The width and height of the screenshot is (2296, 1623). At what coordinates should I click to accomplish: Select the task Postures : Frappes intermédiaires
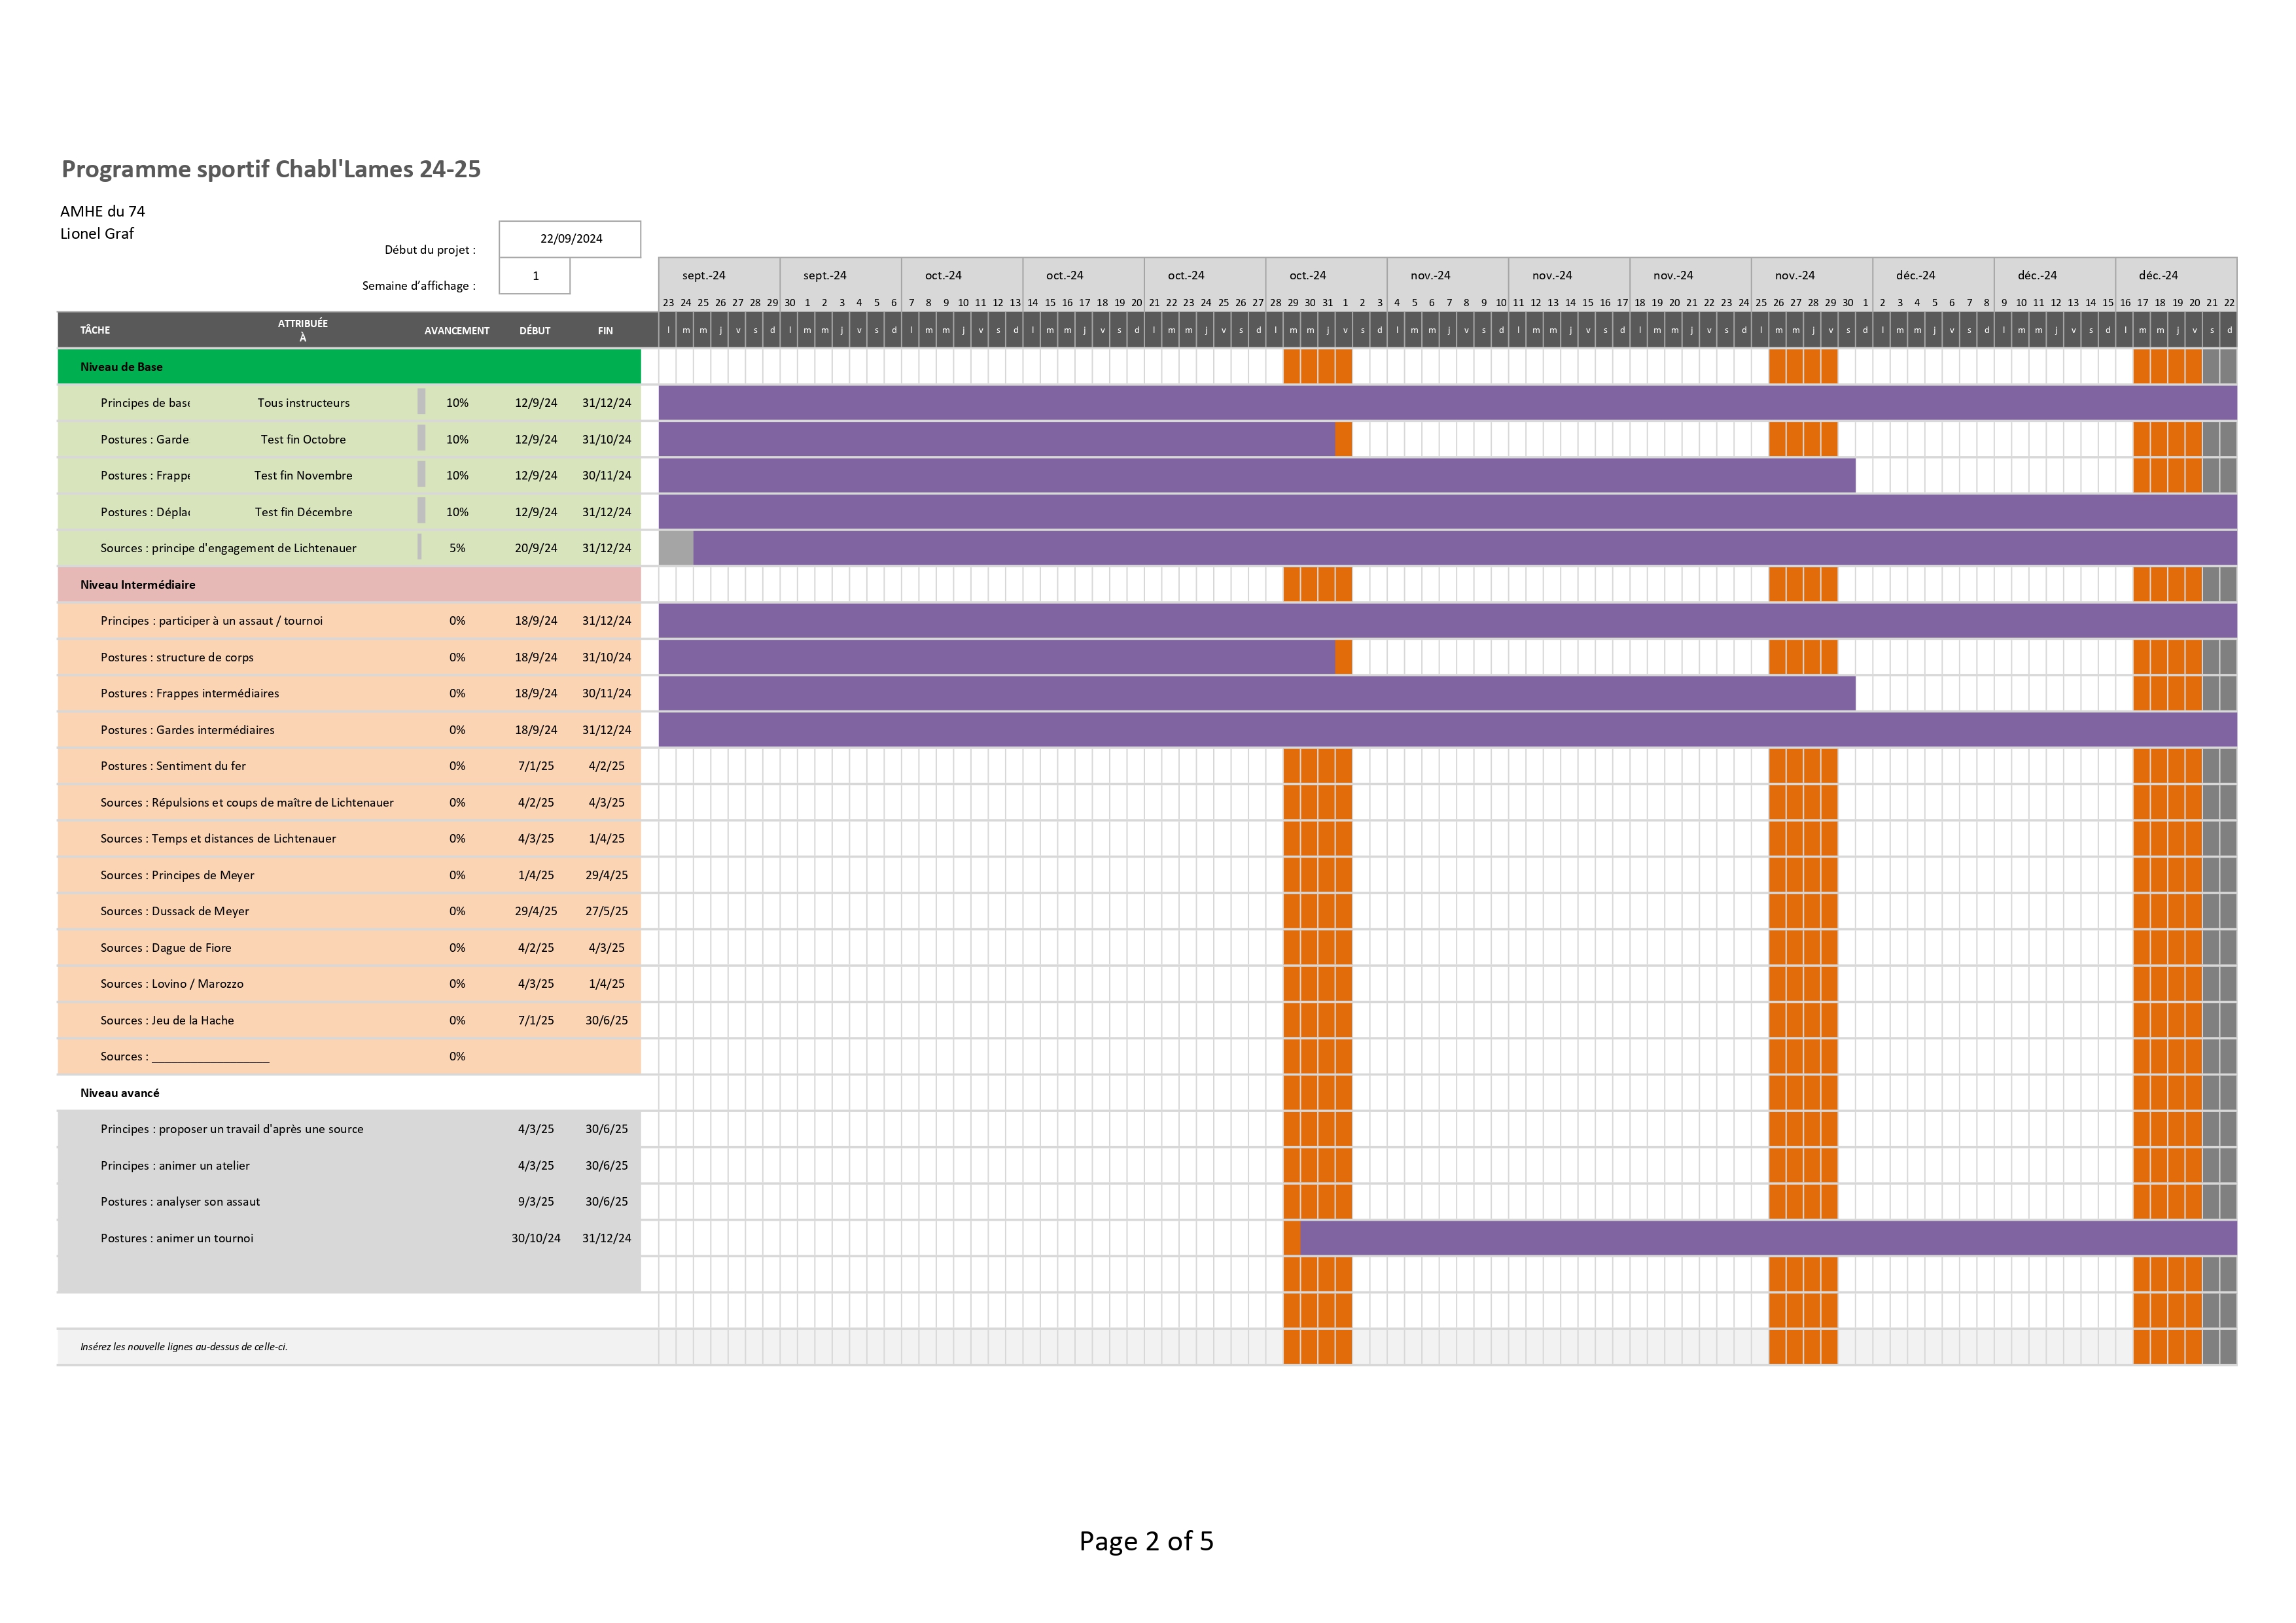click(190, 694)
